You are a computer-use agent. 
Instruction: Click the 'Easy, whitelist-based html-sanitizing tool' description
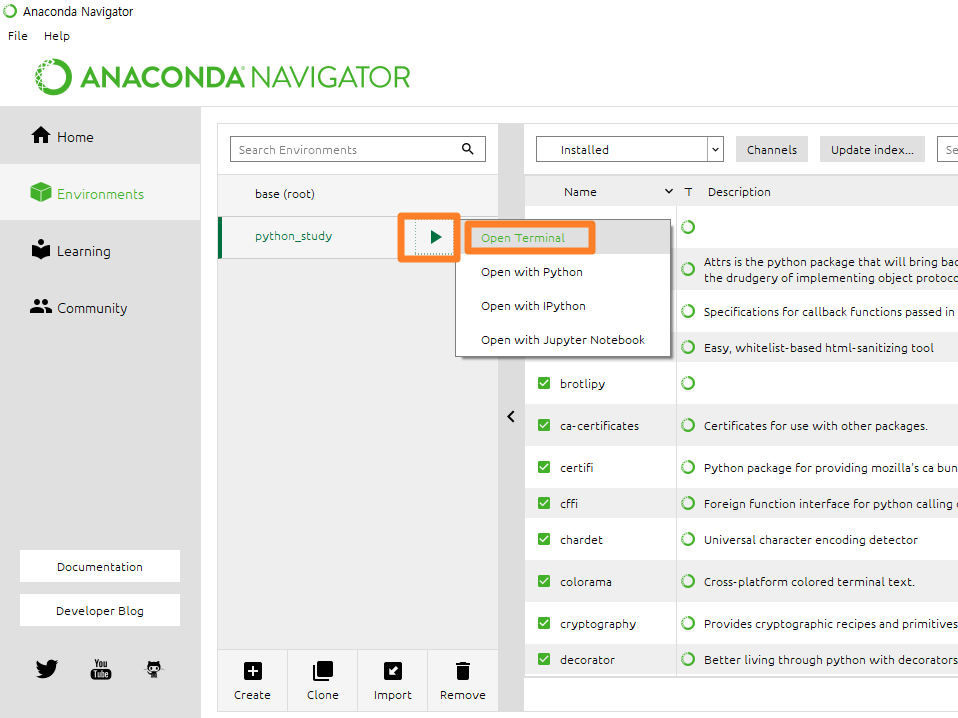point(818,348)
